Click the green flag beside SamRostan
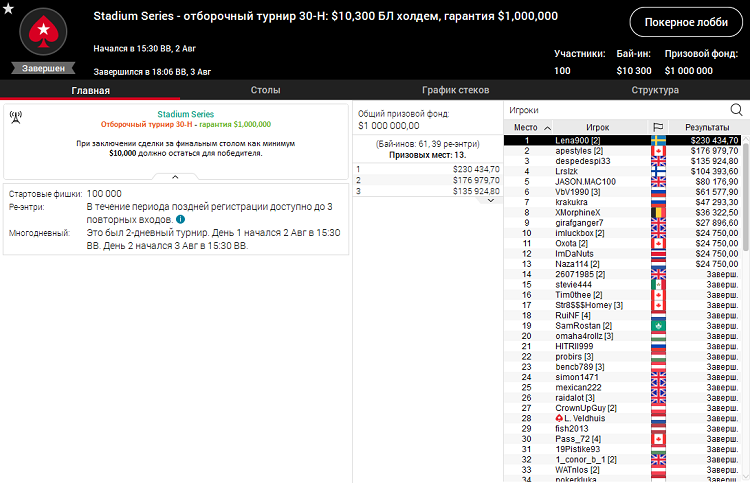This screenshot has width=750, height=483. coord(658,326)
